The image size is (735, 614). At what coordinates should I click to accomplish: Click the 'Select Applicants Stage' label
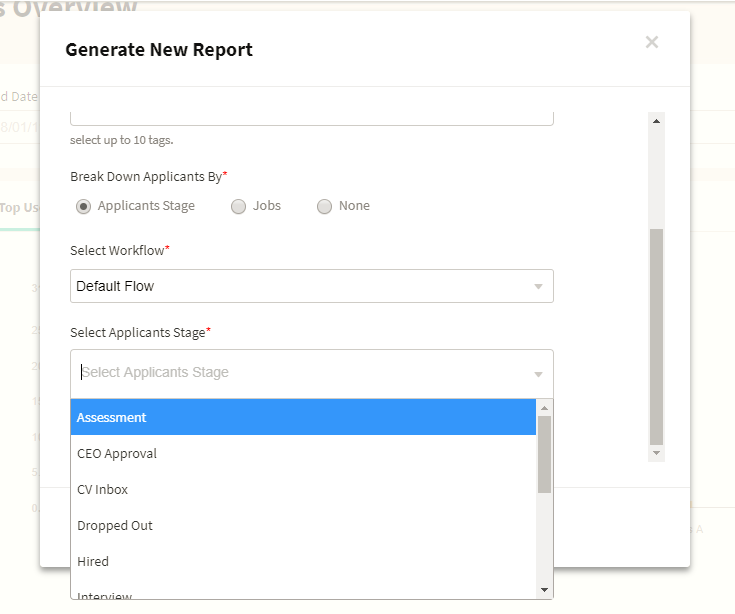click(x=140, y=332)
